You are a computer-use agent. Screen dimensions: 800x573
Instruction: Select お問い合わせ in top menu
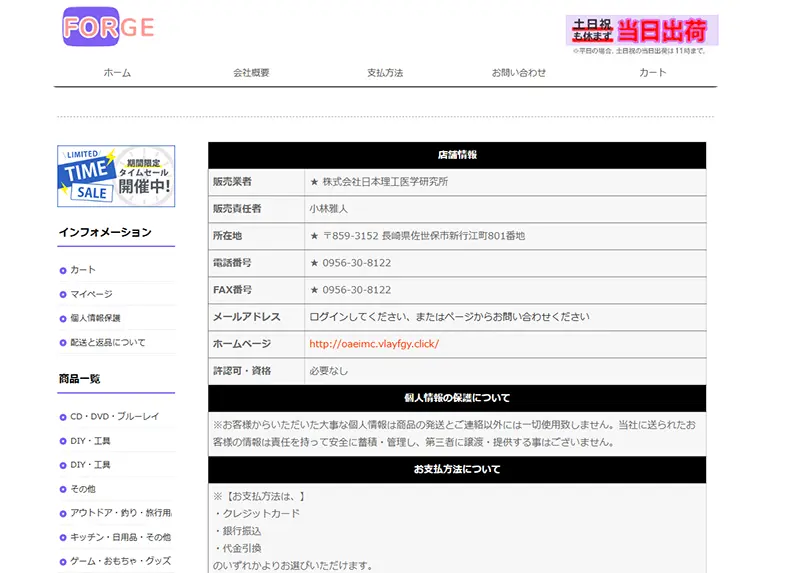tap(518, 73)
